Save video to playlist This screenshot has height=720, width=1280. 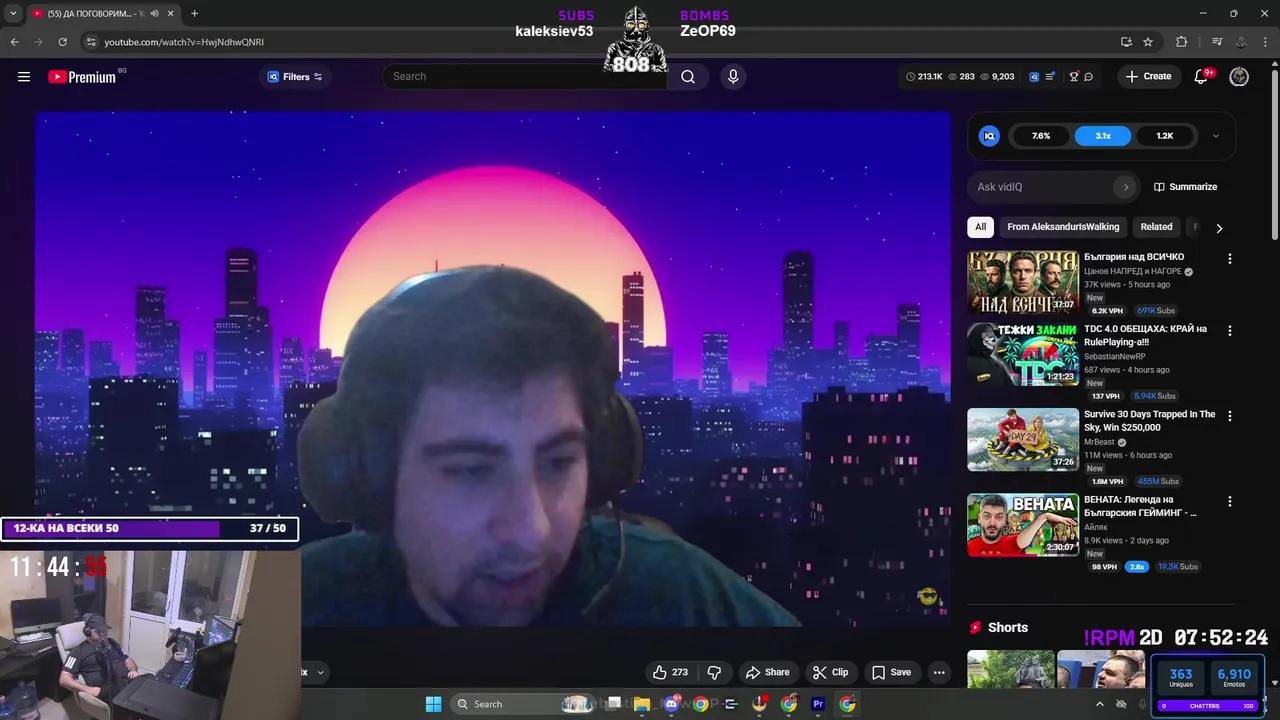pos(891,672)
